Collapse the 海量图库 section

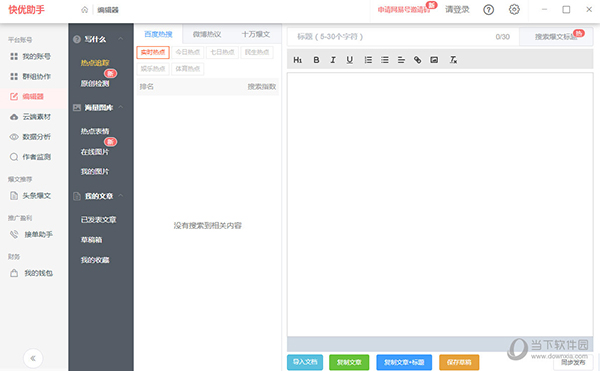[121, 107]
